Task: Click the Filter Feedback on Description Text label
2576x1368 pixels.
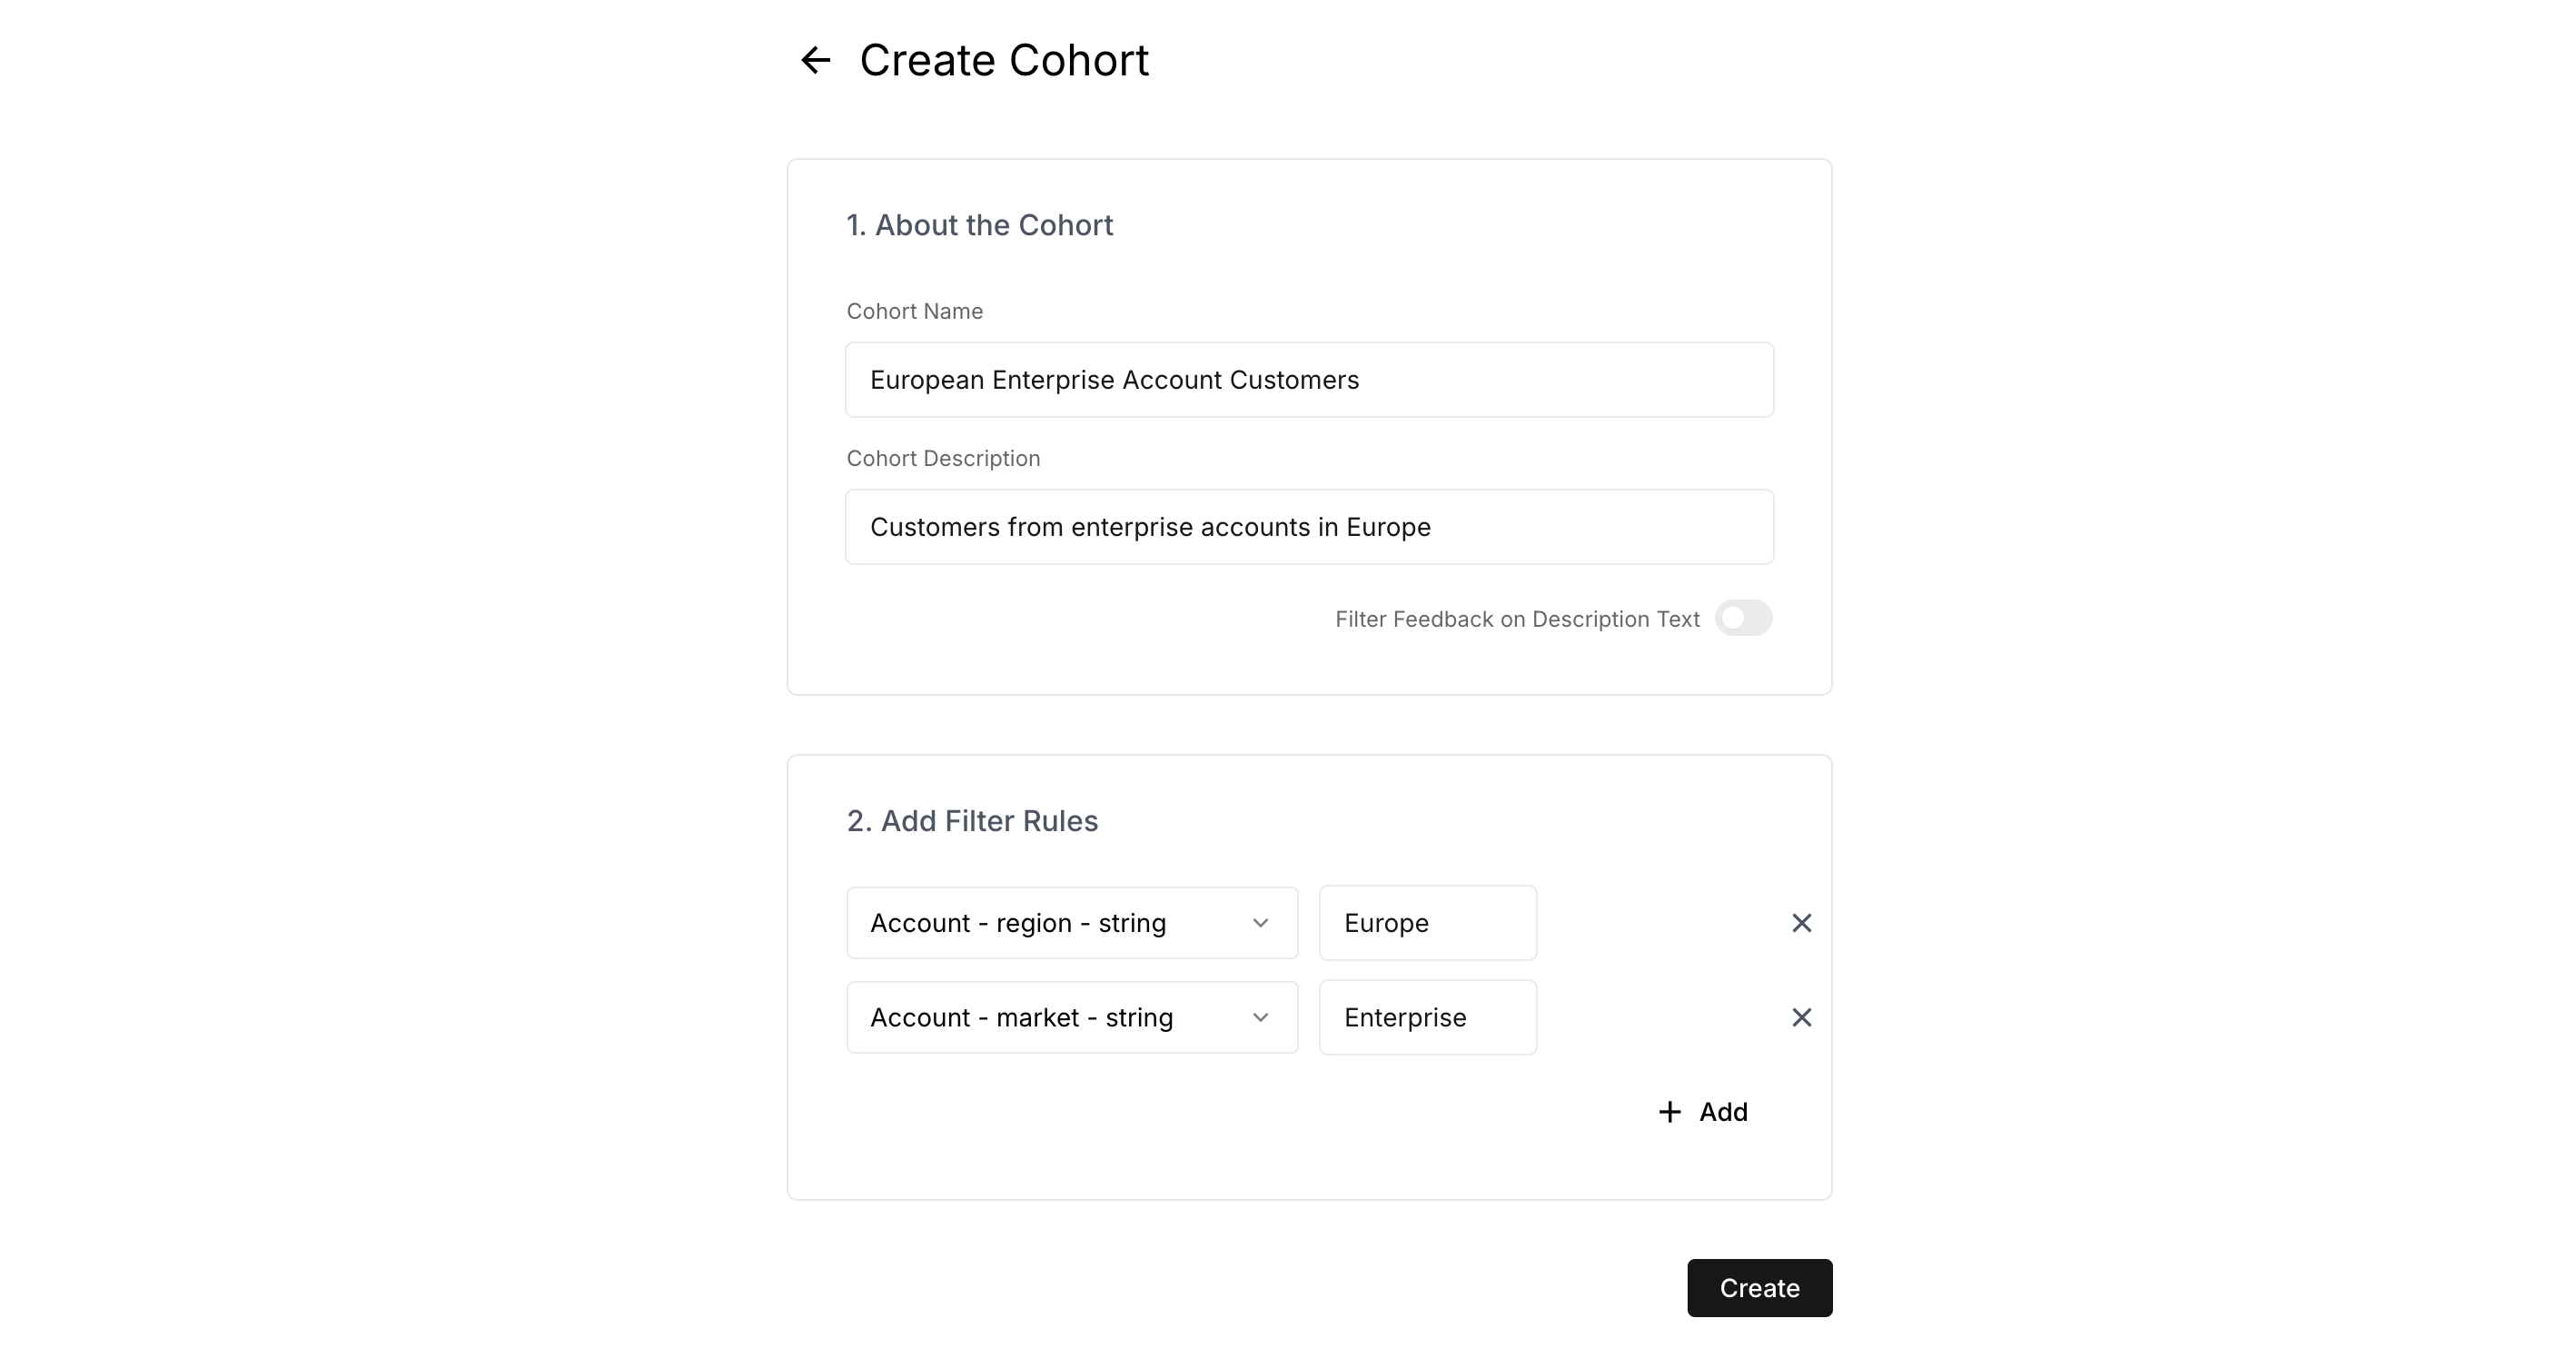Action: (x=1517, y=619)
